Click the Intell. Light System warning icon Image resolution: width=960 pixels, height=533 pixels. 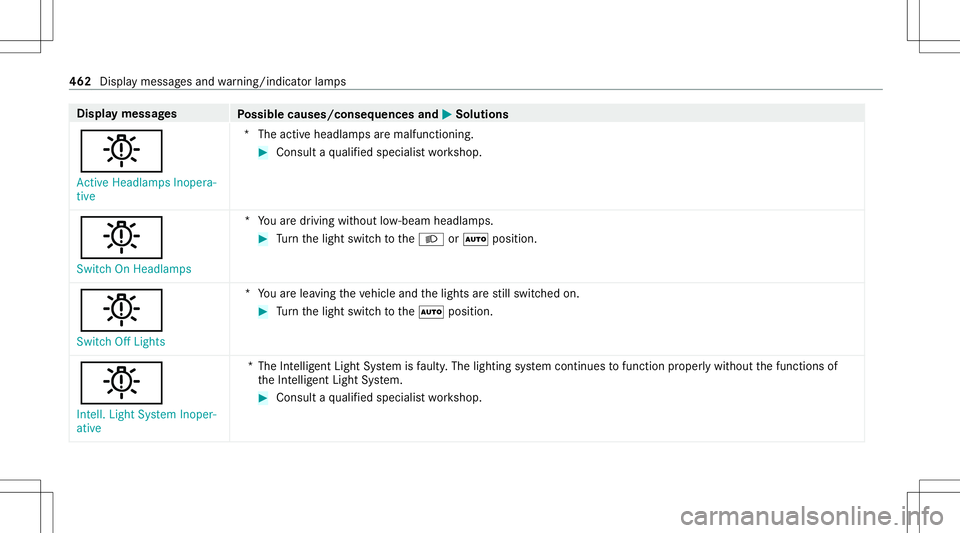[x=121, y=382]
